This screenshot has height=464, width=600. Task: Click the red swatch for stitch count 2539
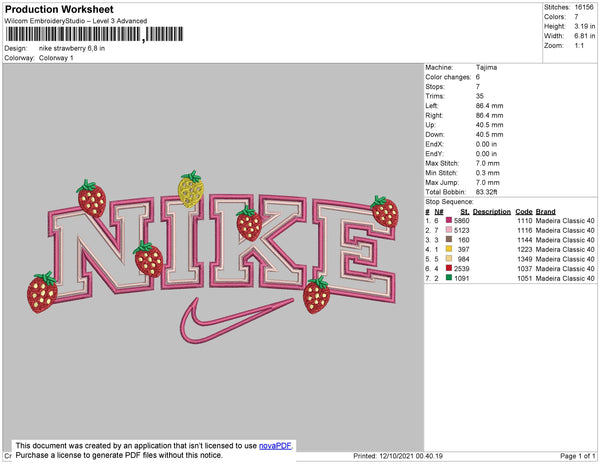point(449,268)
